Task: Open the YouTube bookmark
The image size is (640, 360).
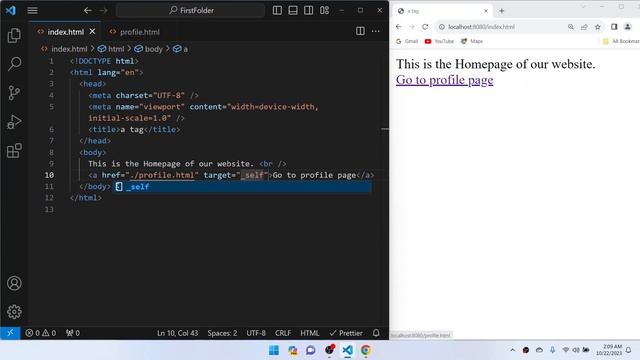Action: [439, 41]
